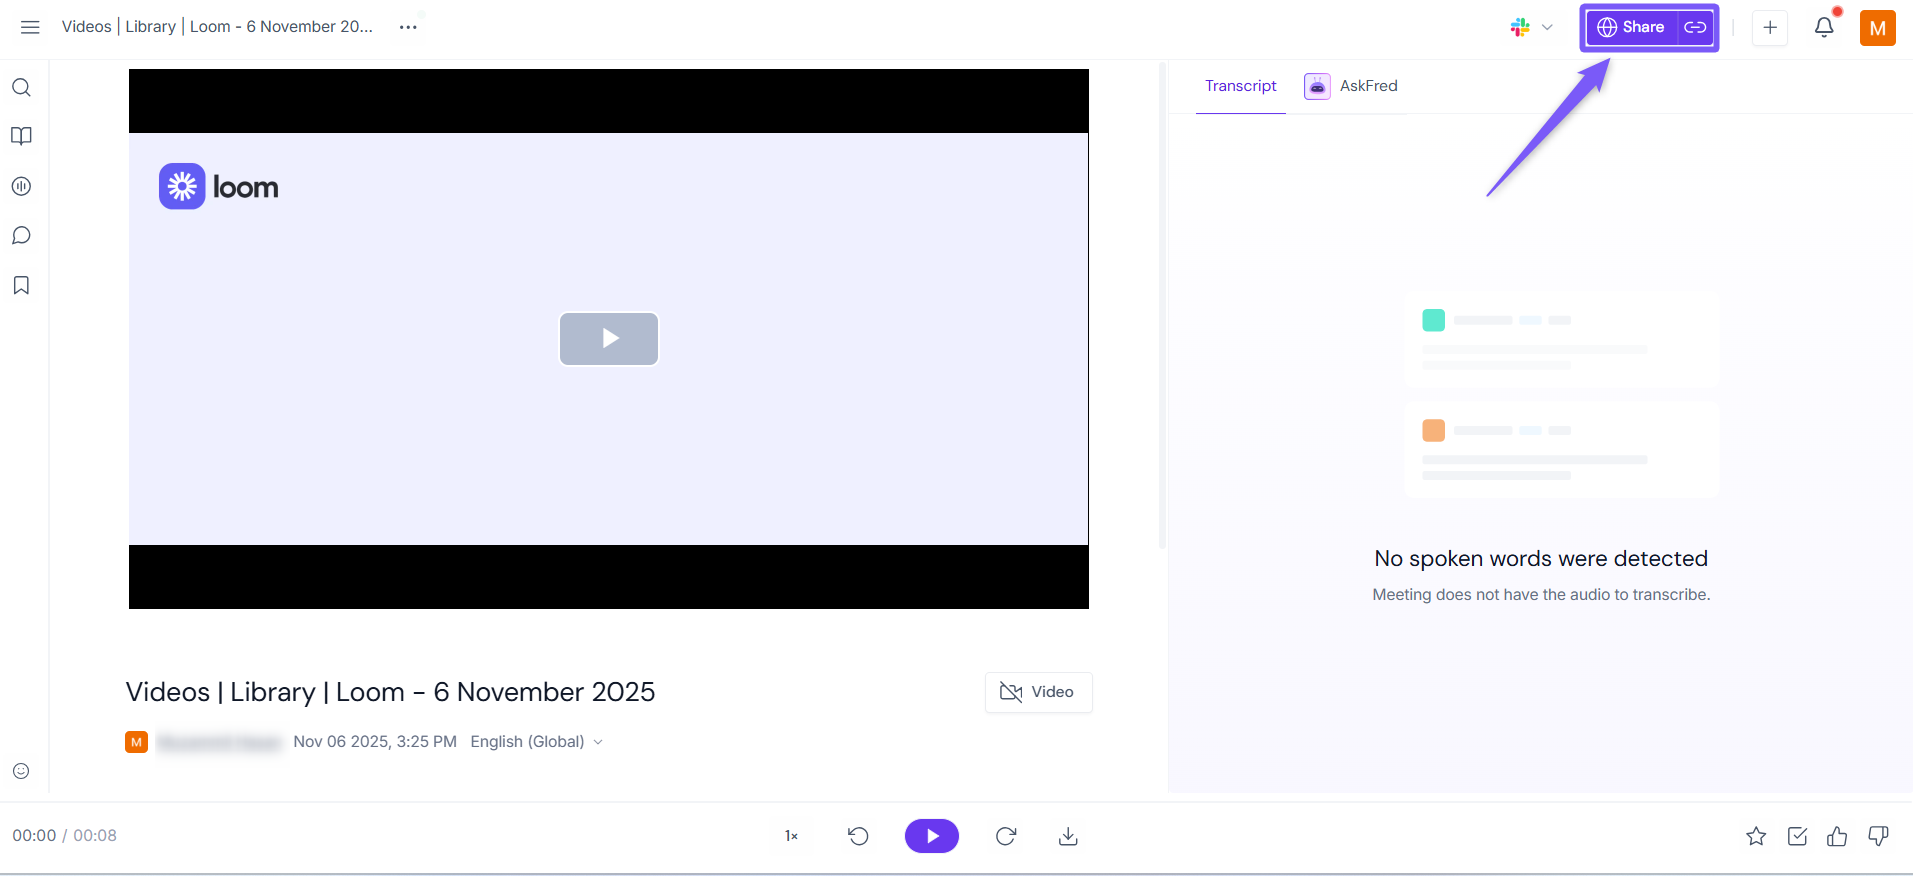Download the recording using the download icon
Viewport: 1913px width, 876px height.
(x=1068, y=836)
